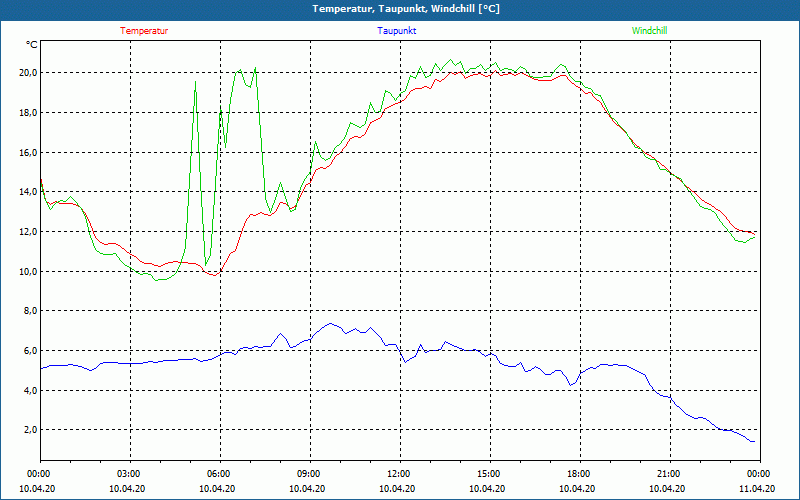Click the 20,0 value on the y-axis
Image resolution: width=800 pixels, height=500 pixels.
pyautogui.click(x=29, y=72)
